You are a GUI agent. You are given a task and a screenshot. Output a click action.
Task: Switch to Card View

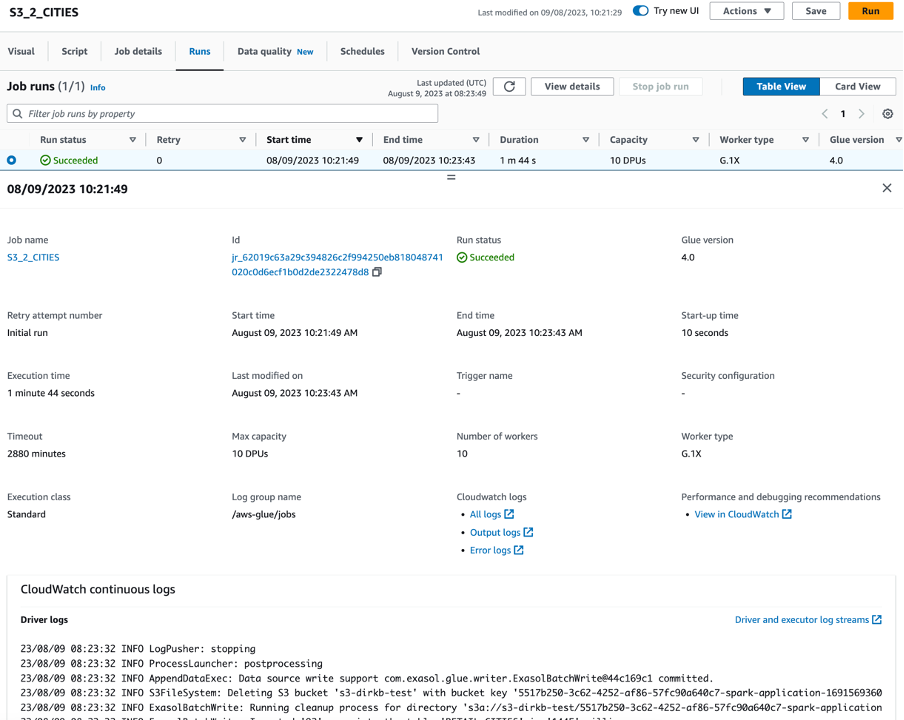[858, 86]
